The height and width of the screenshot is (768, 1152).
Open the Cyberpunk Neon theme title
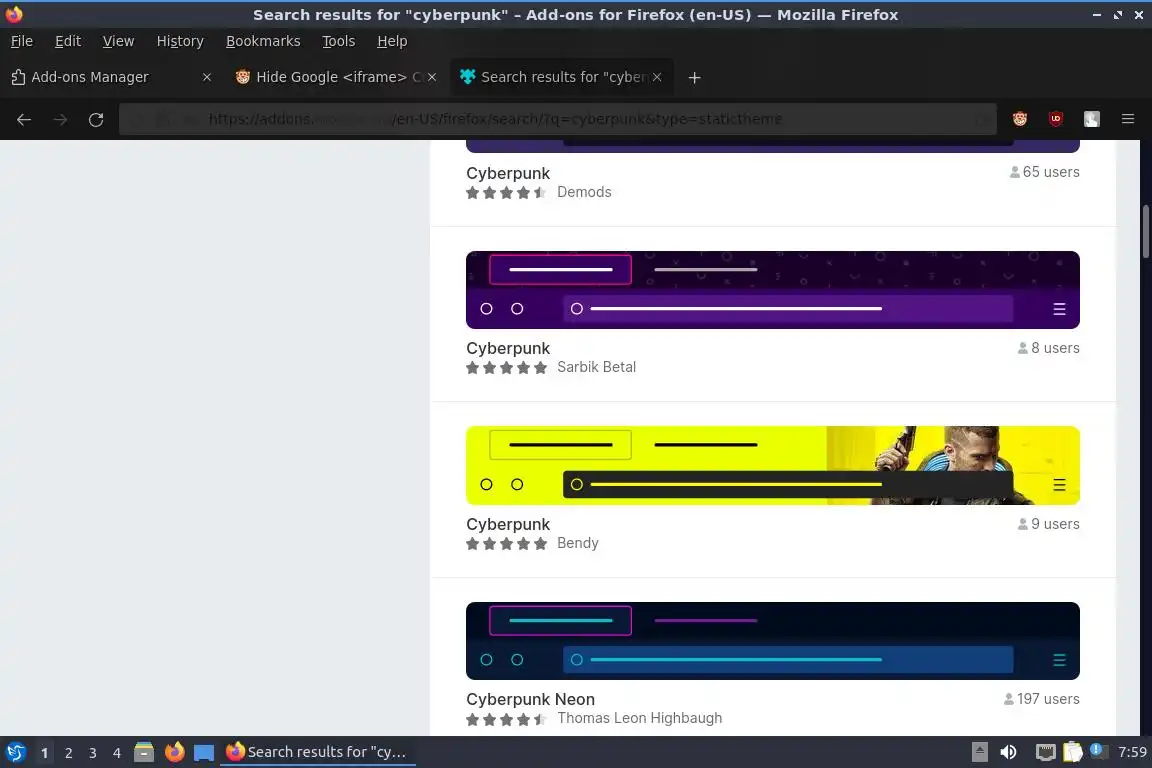click(530, 700)
